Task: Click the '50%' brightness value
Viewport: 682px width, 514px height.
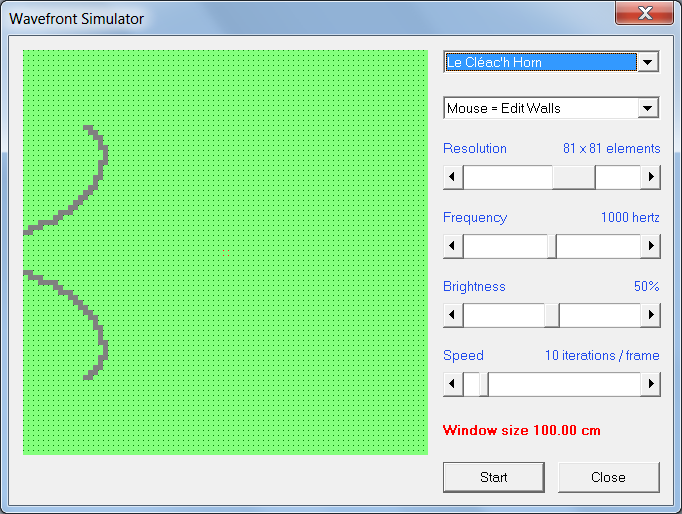Action: click(x=646, y=286)
